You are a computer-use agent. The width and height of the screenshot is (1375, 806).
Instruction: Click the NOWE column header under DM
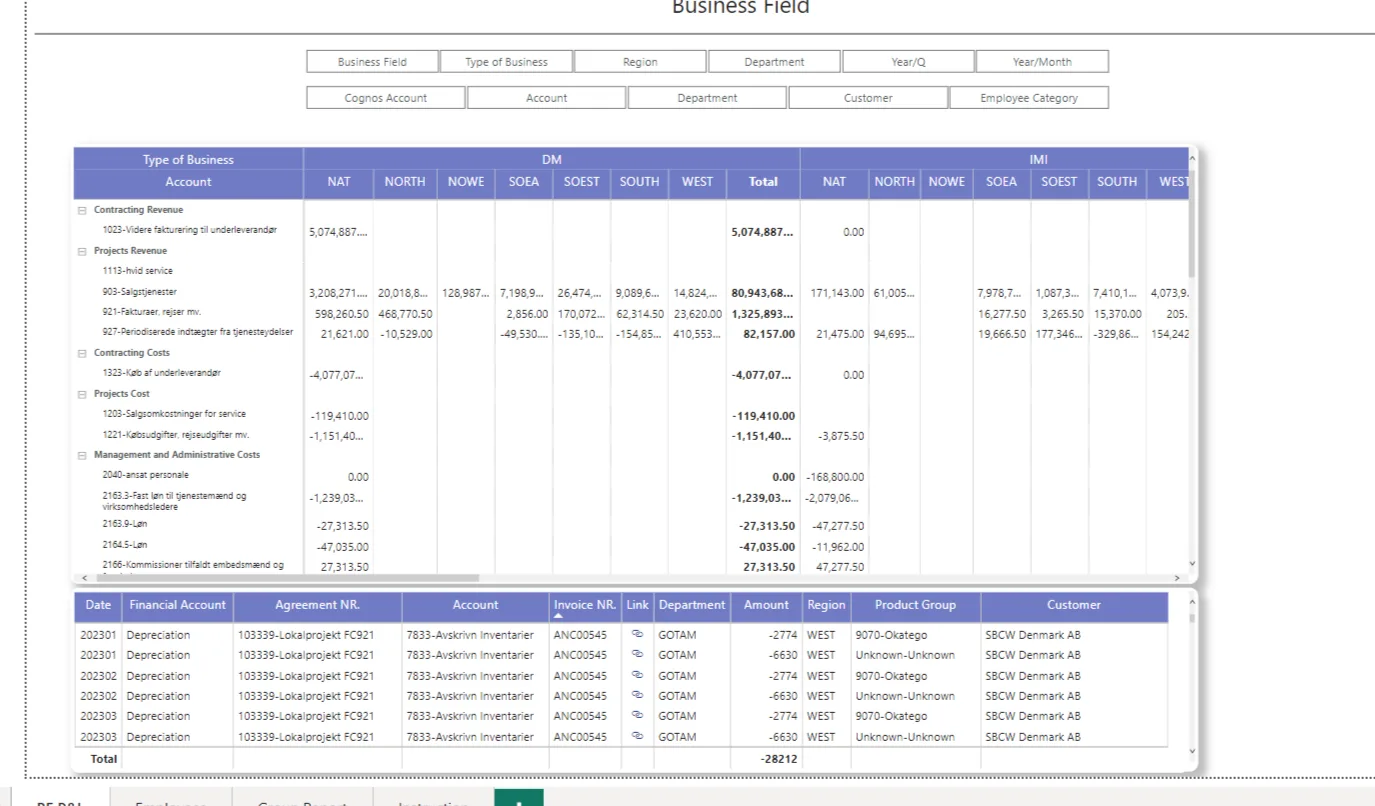coord(466,182)
